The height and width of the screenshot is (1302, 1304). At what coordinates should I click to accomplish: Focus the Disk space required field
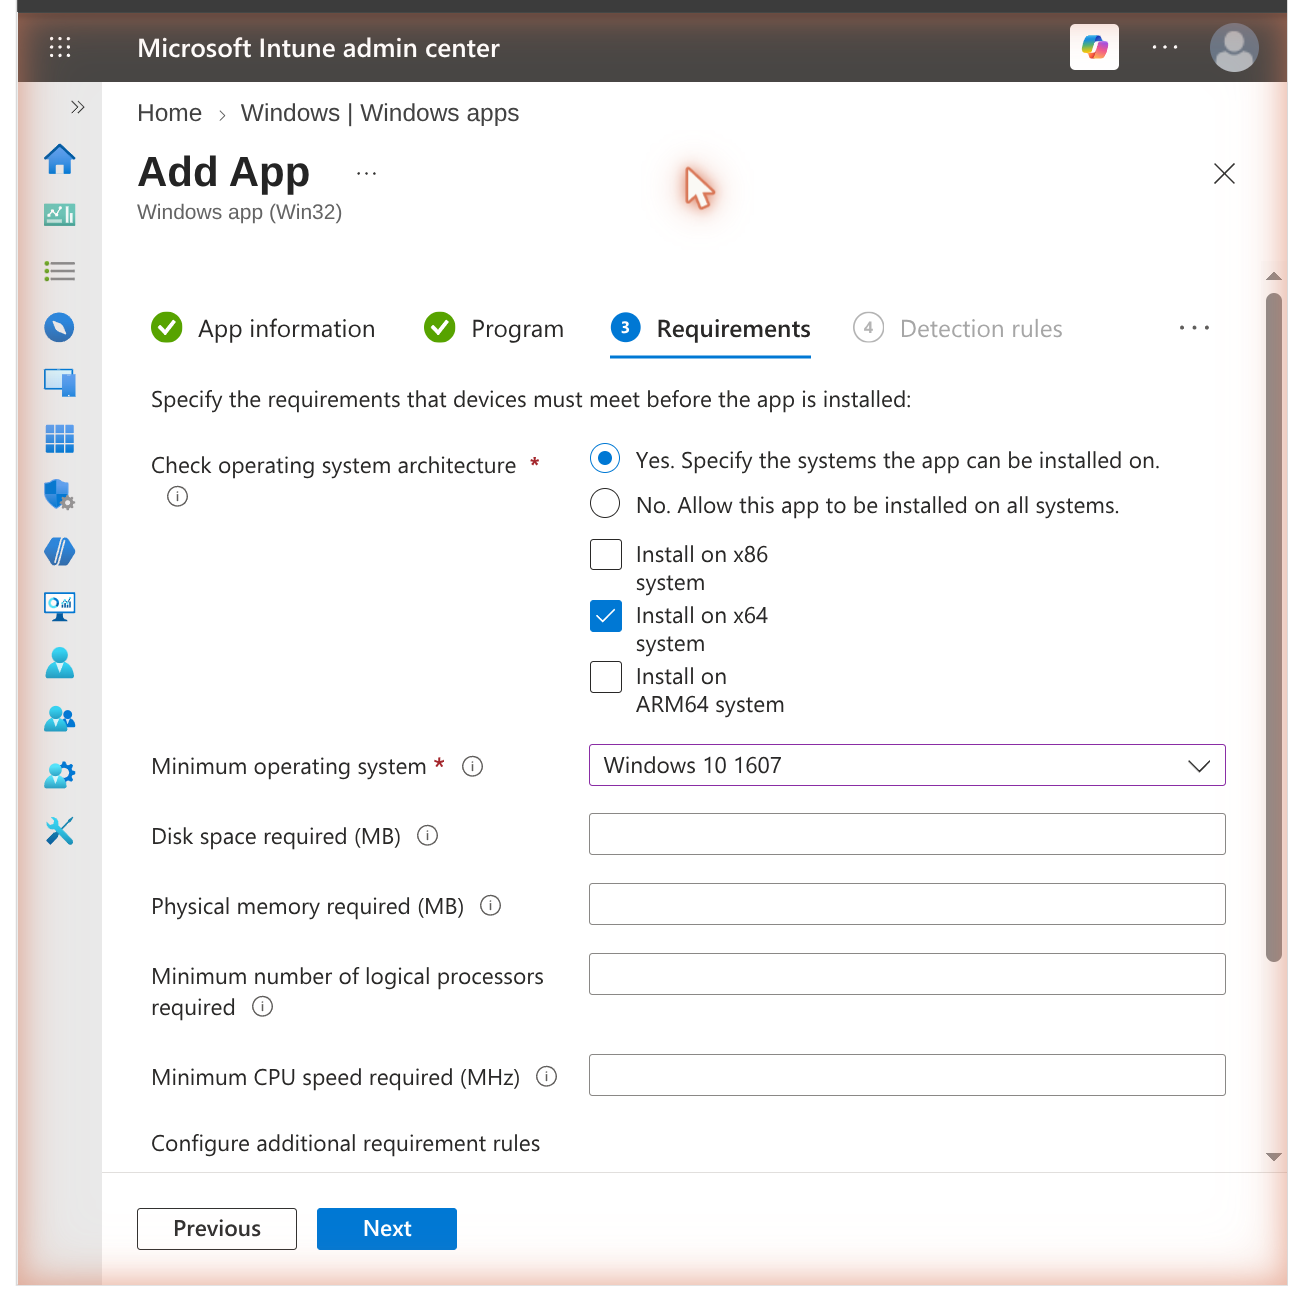click(x=907, y=834)
